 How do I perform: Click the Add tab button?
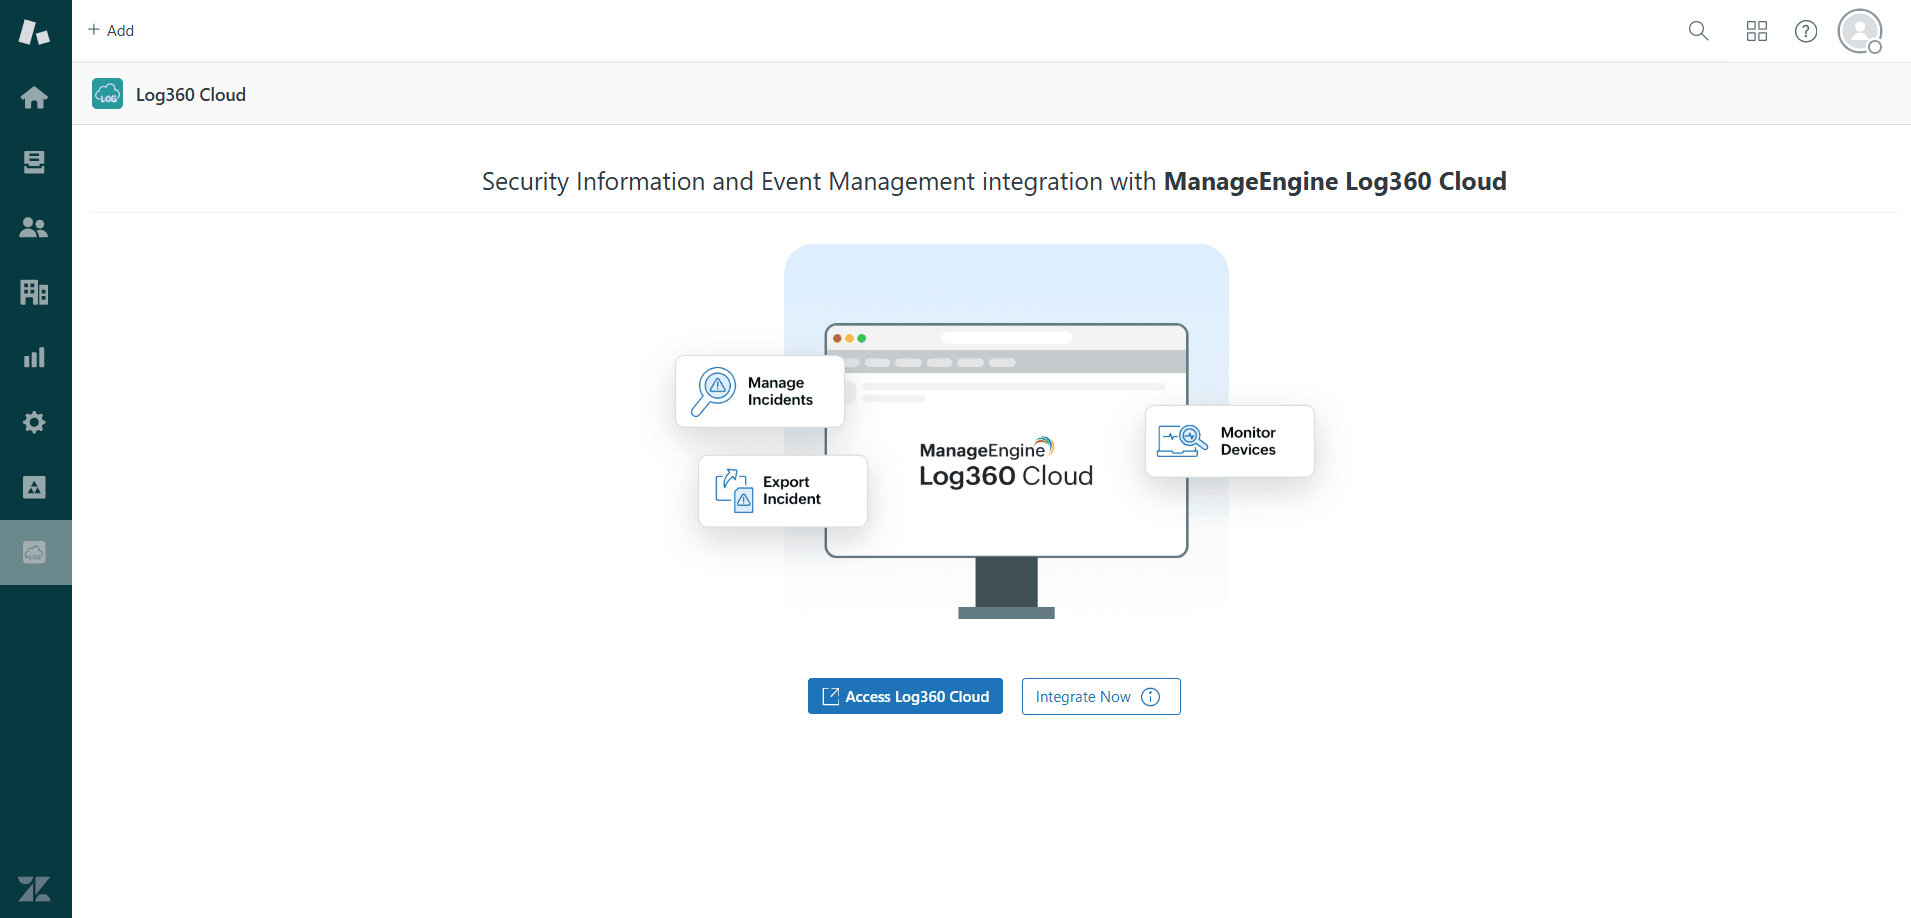[x=111, y=30]
